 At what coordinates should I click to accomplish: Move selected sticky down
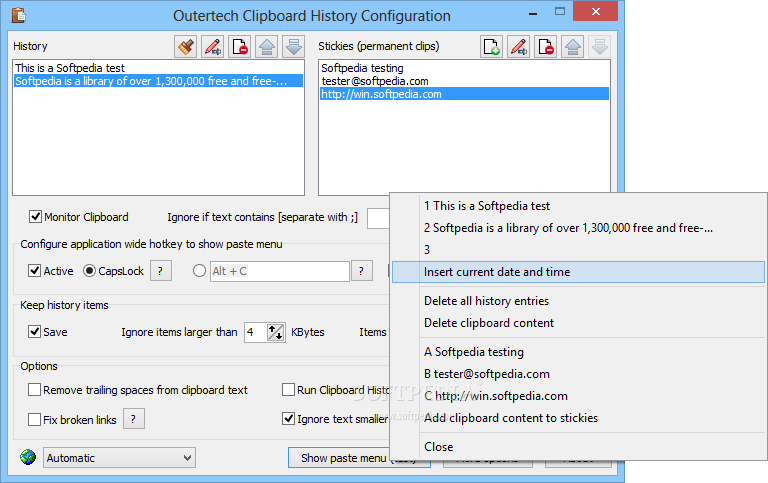[x=600, y=47]
